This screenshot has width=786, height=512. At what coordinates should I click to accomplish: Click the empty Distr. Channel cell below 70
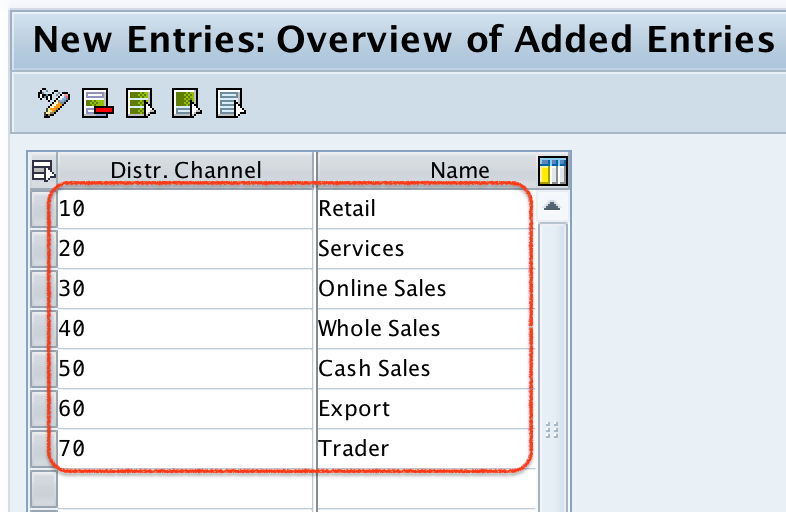[185, 489]
